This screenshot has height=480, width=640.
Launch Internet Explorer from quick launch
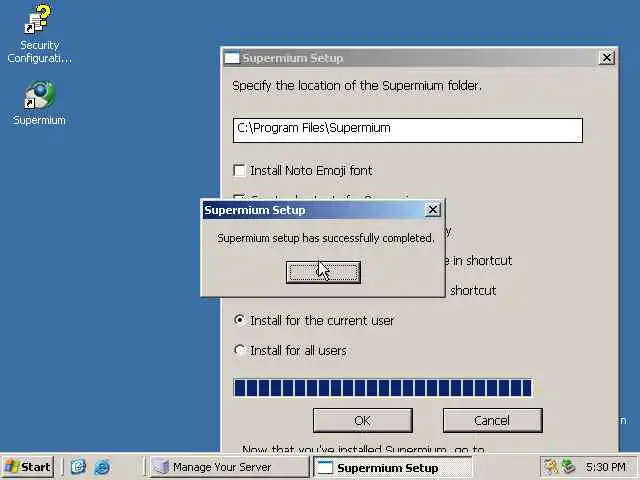102,467
